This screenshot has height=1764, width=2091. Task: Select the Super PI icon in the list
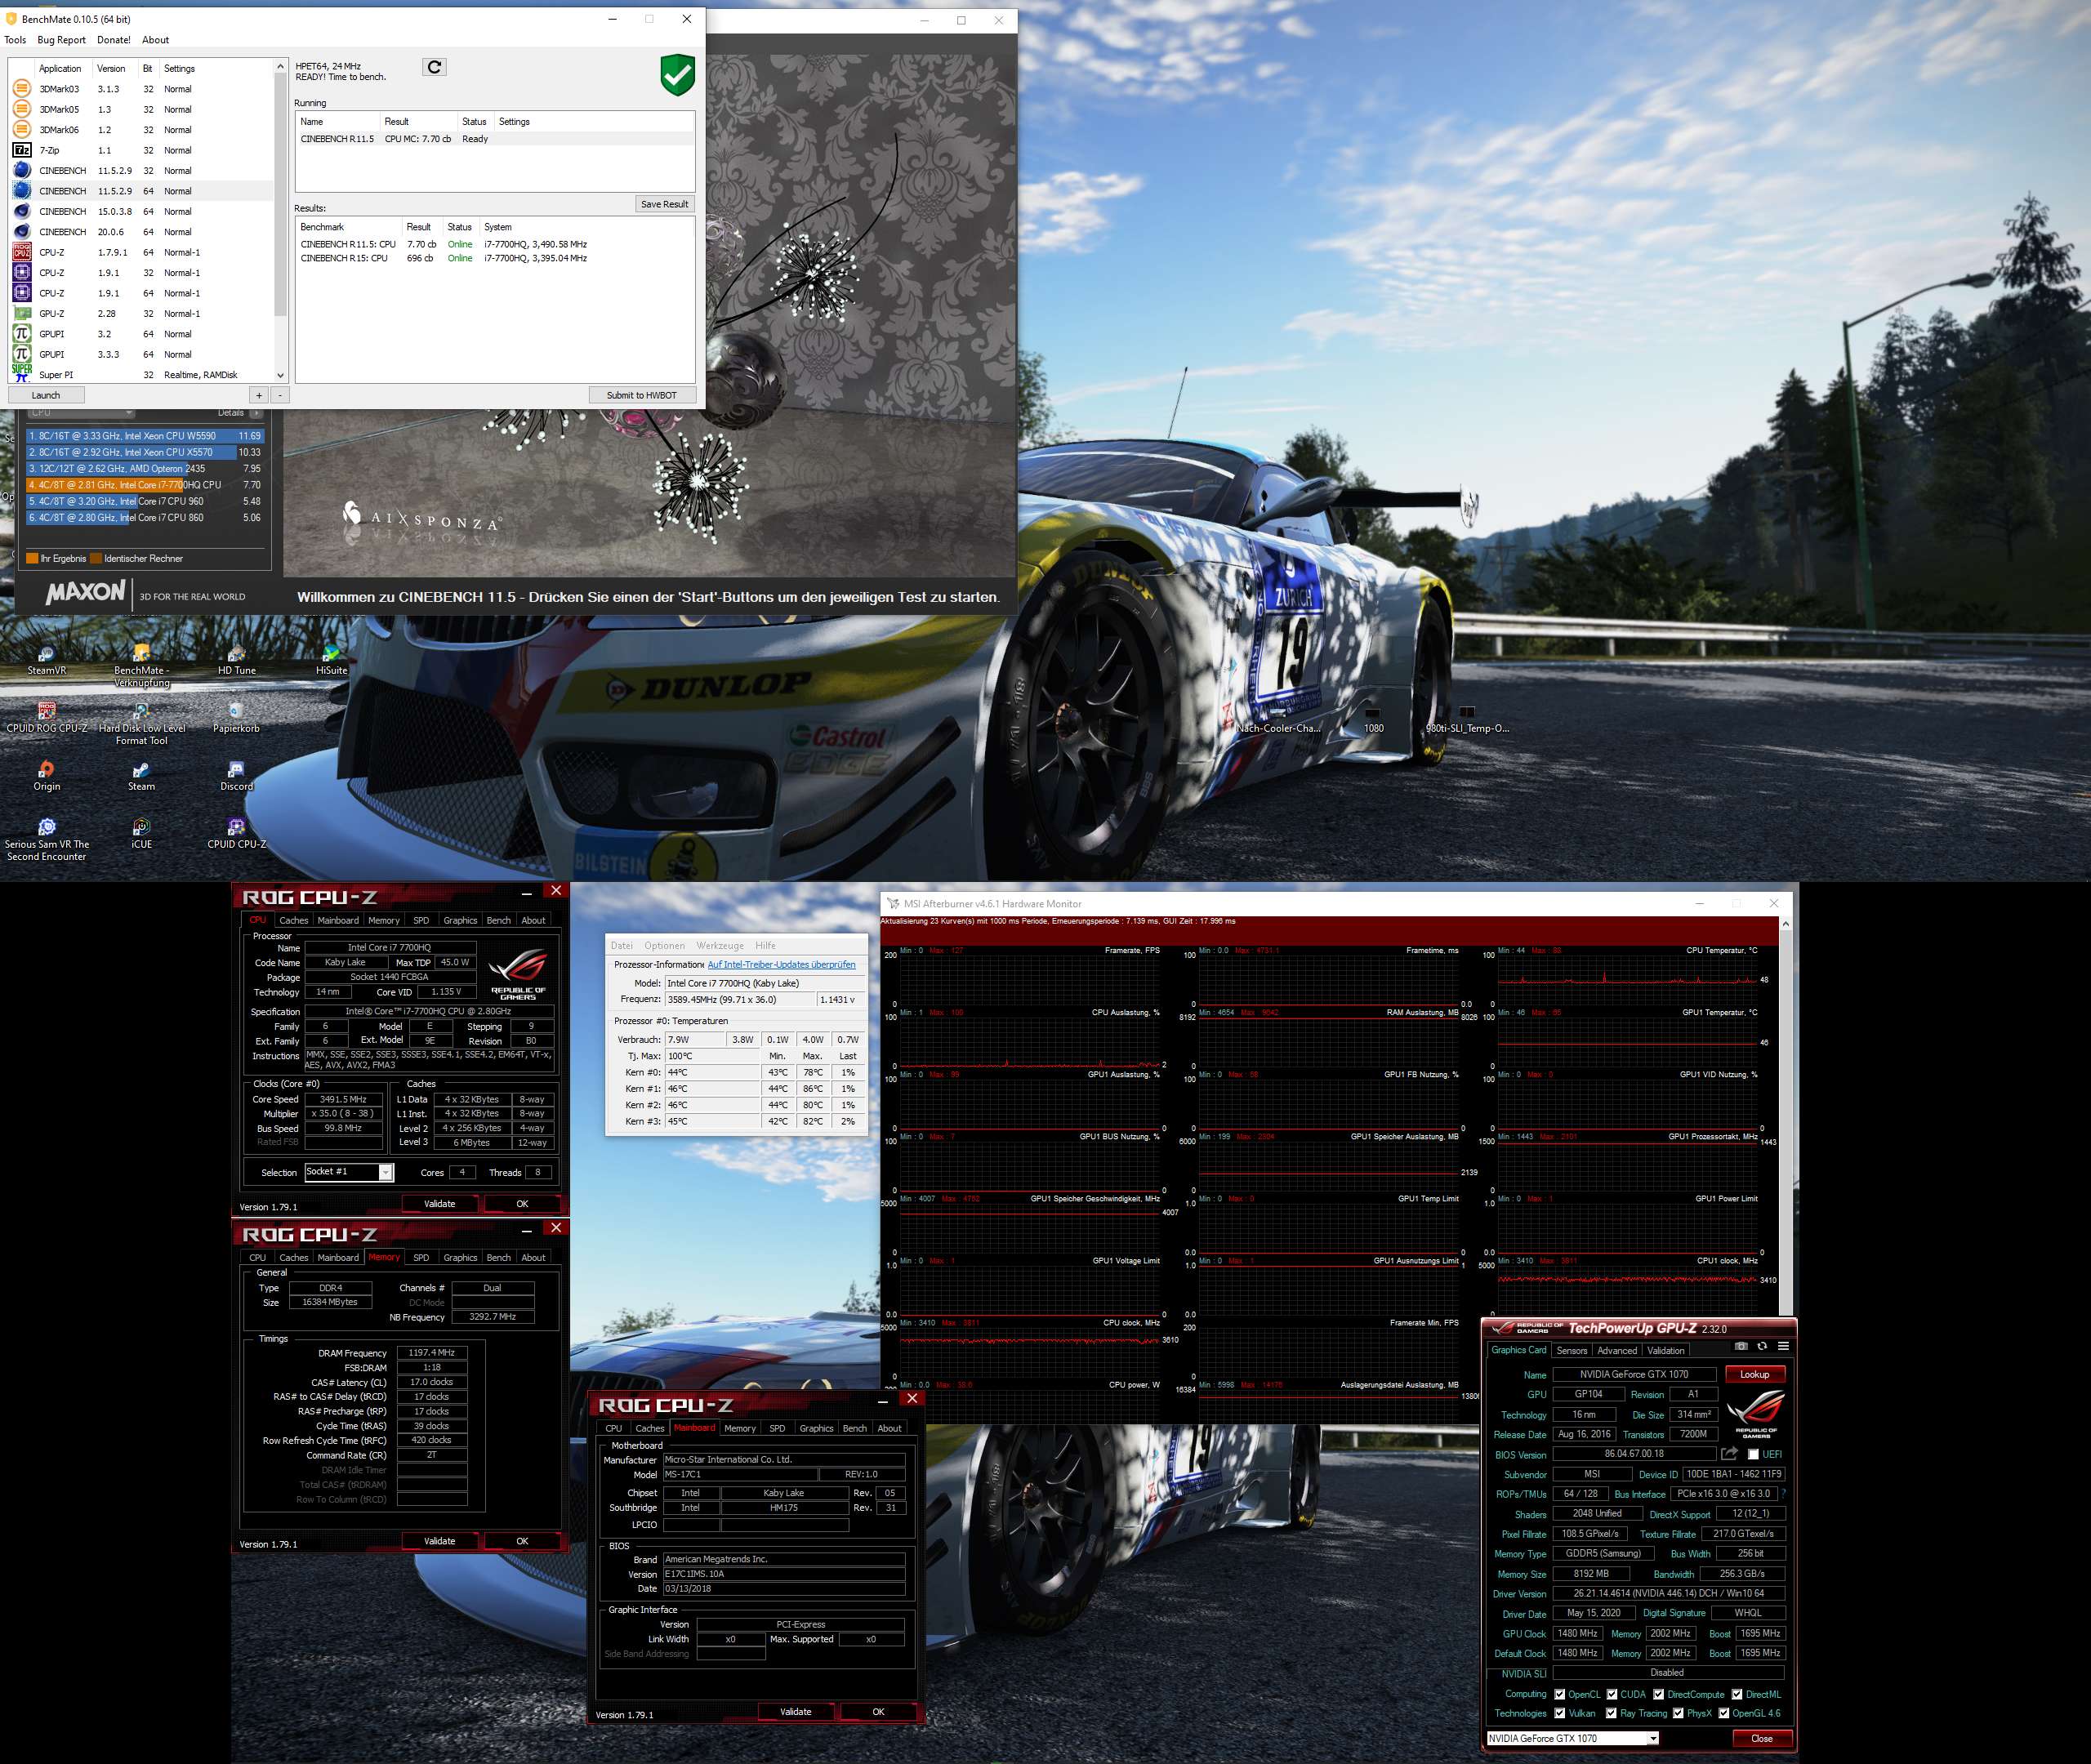21,373
